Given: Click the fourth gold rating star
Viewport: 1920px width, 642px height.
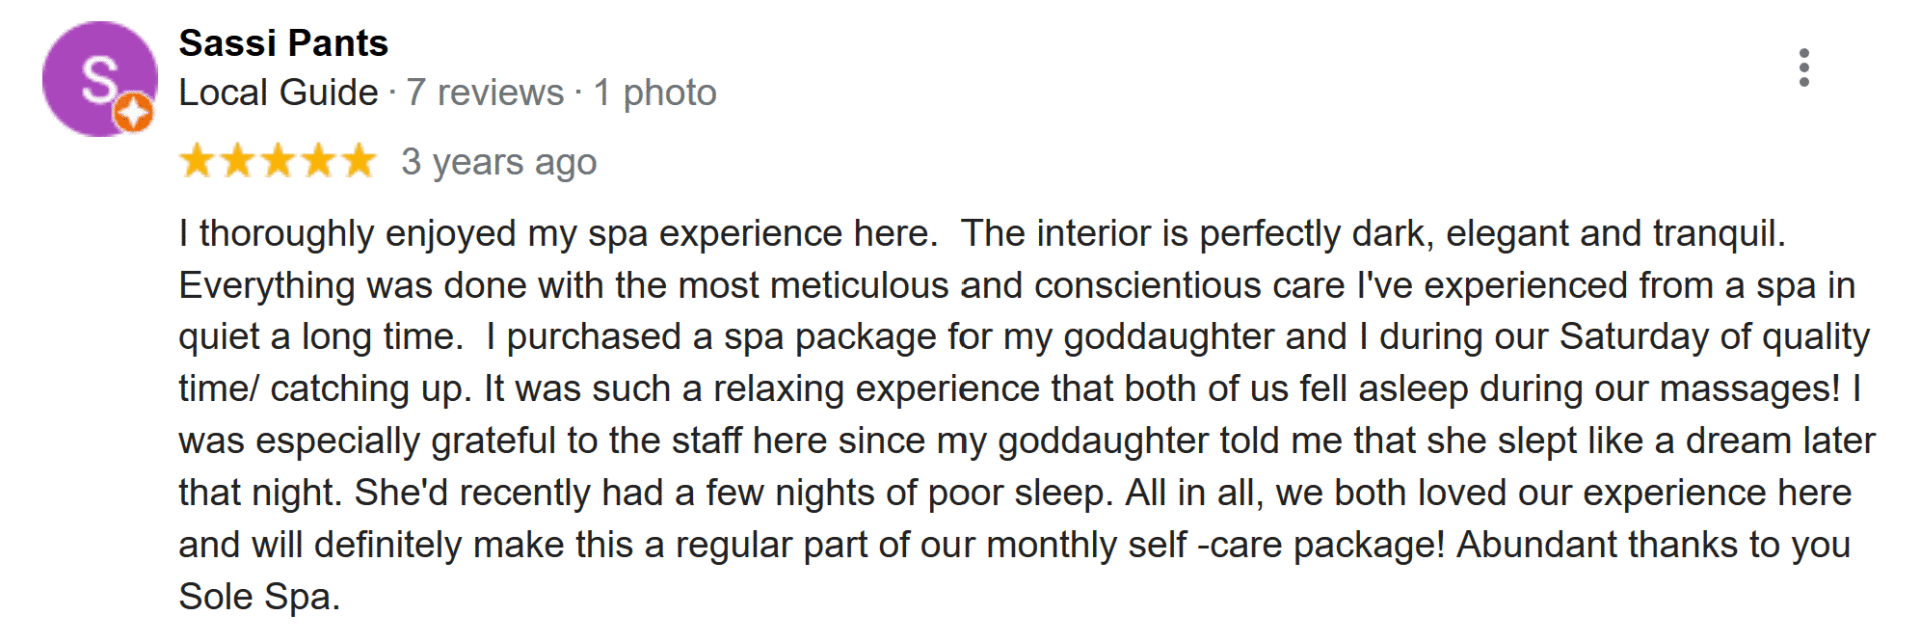Looking at the screenshot, I should coord(318,161).
